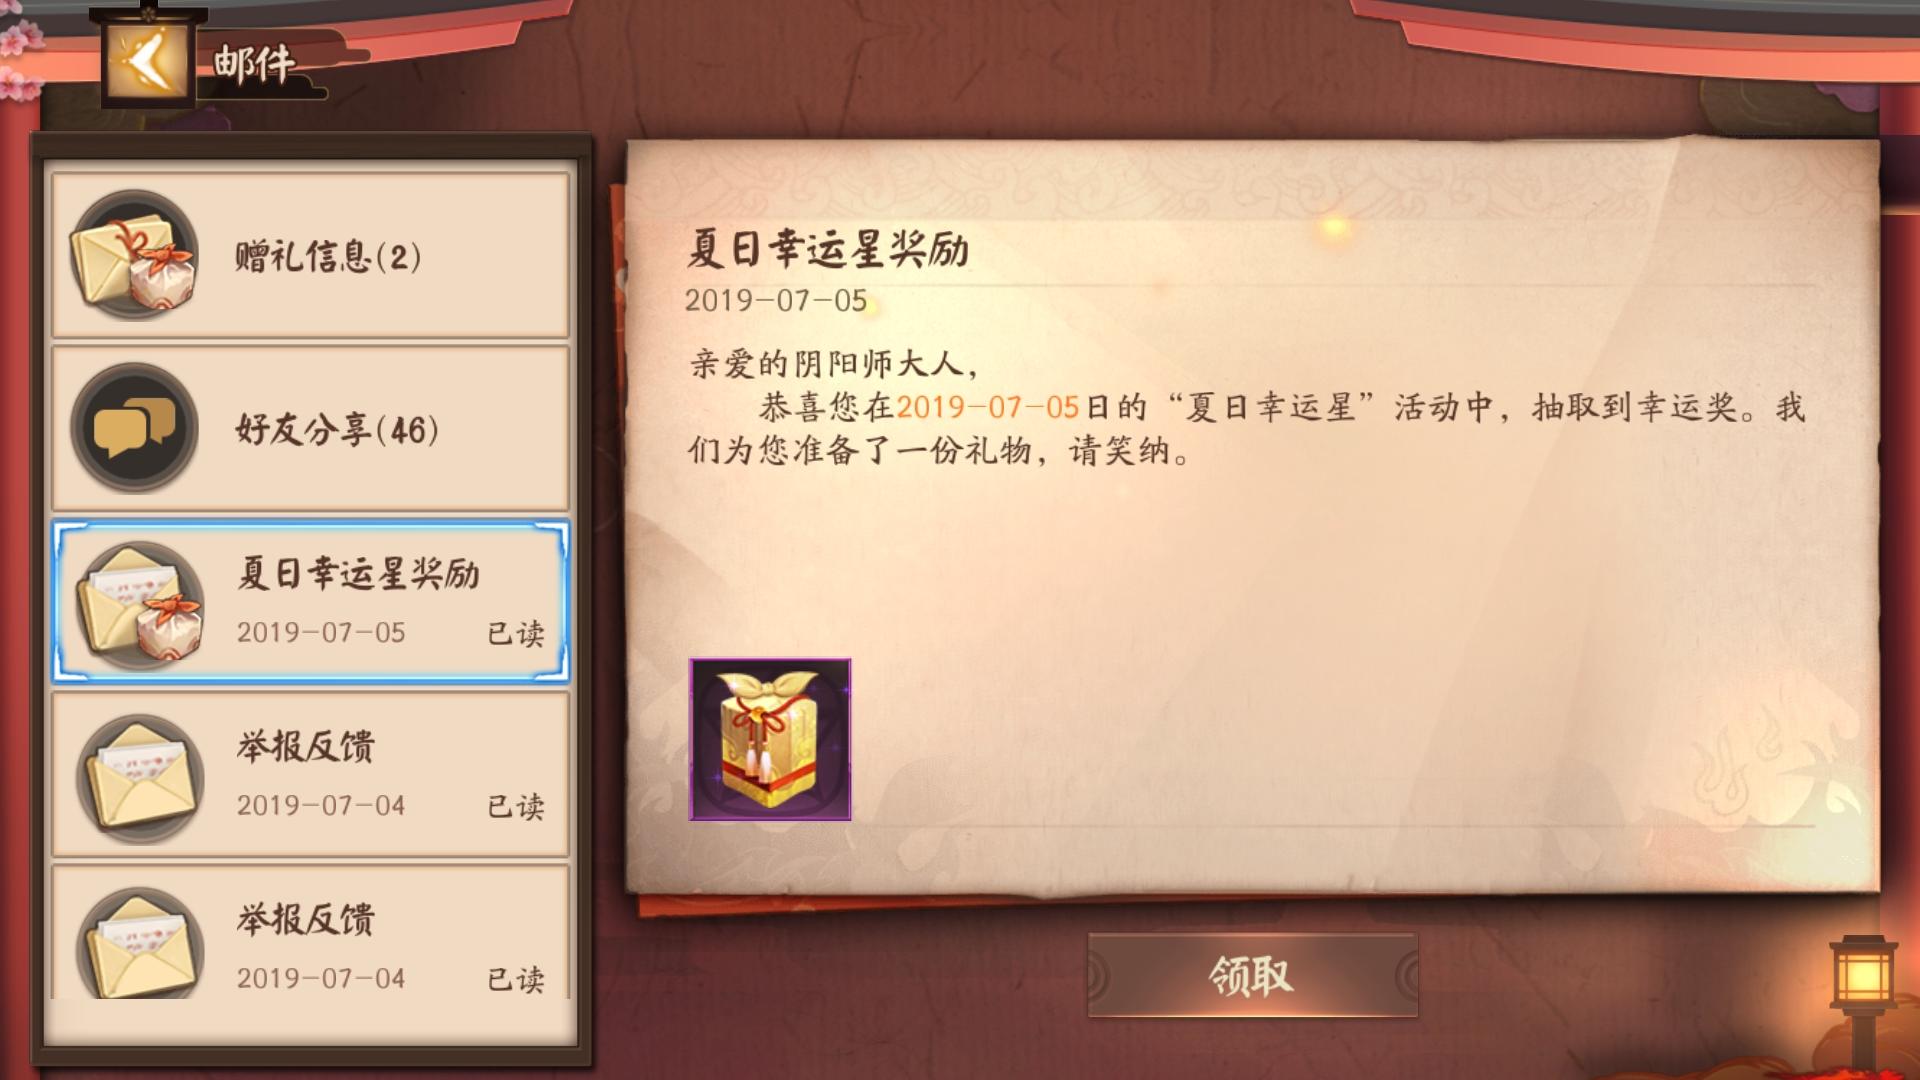Click the golden gift box reward item
The height and width of the screenshot is (1080, 1920).
tap(770, 739)
